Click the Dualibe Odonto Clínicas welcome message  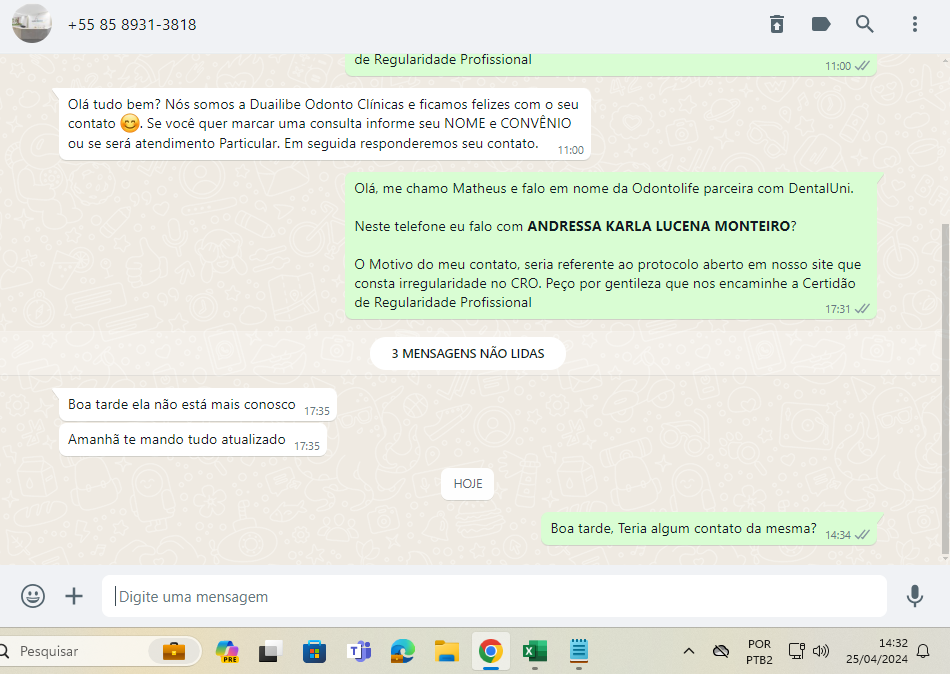coord(325,124)
